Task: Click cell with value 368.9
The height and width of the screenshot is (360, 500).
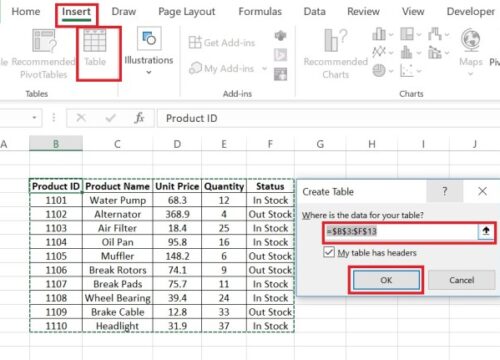Action: tap(177, 214)
